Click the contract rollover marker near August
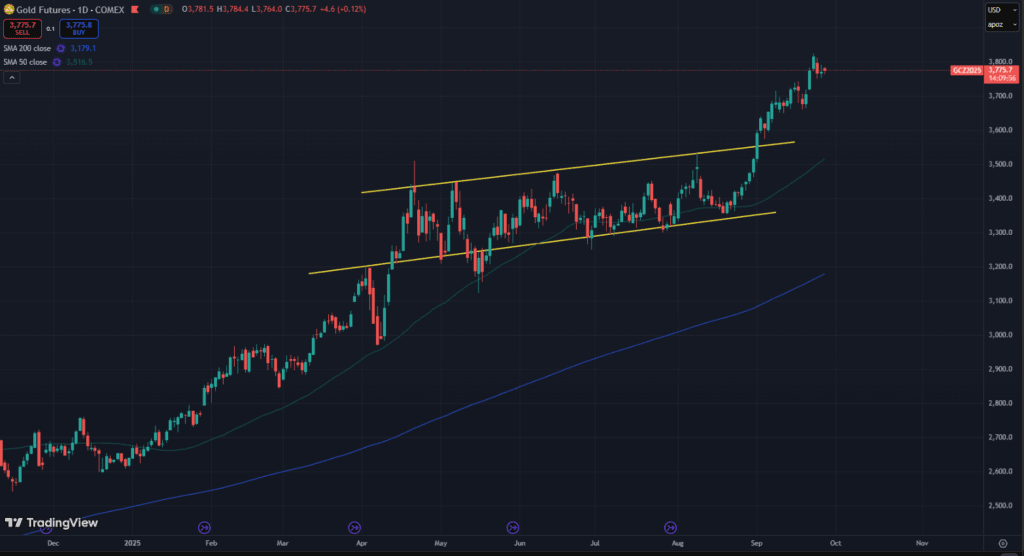 click(671, 527)
